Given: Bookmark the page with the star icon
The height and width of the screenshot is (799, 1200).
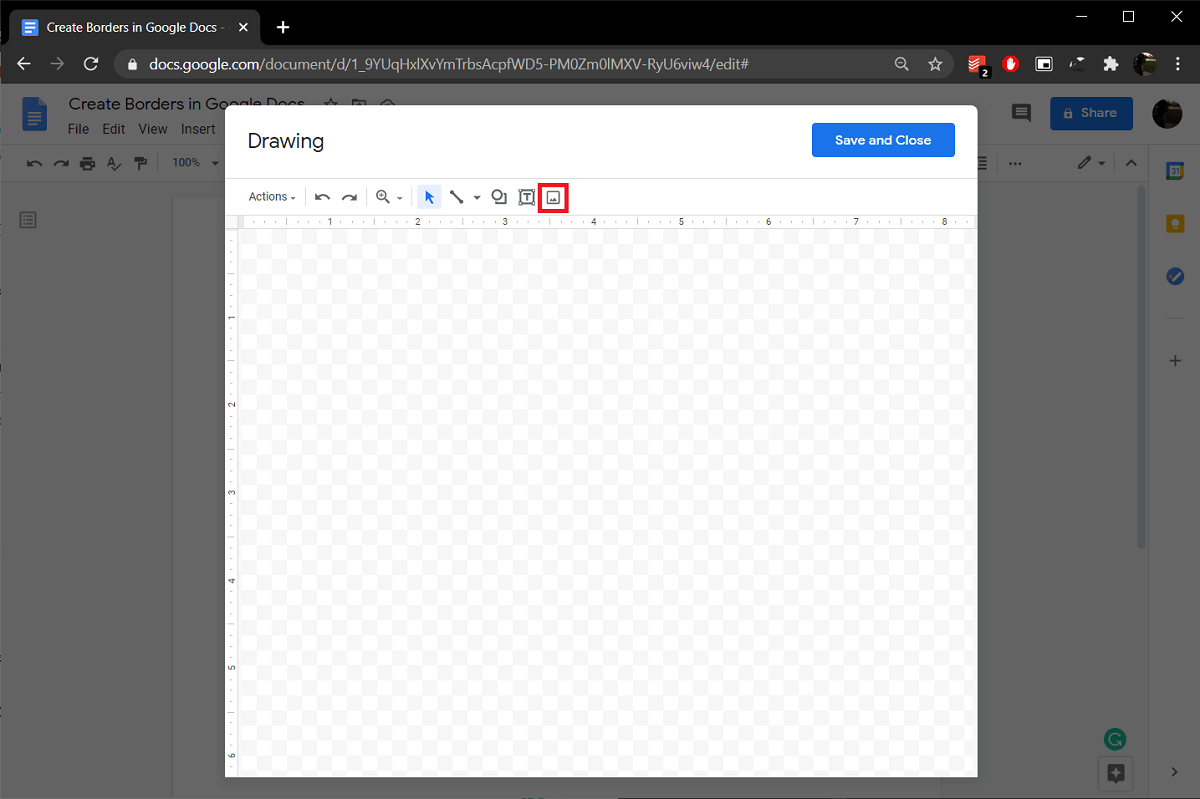Looking at the screenshot, I should 935,63.
